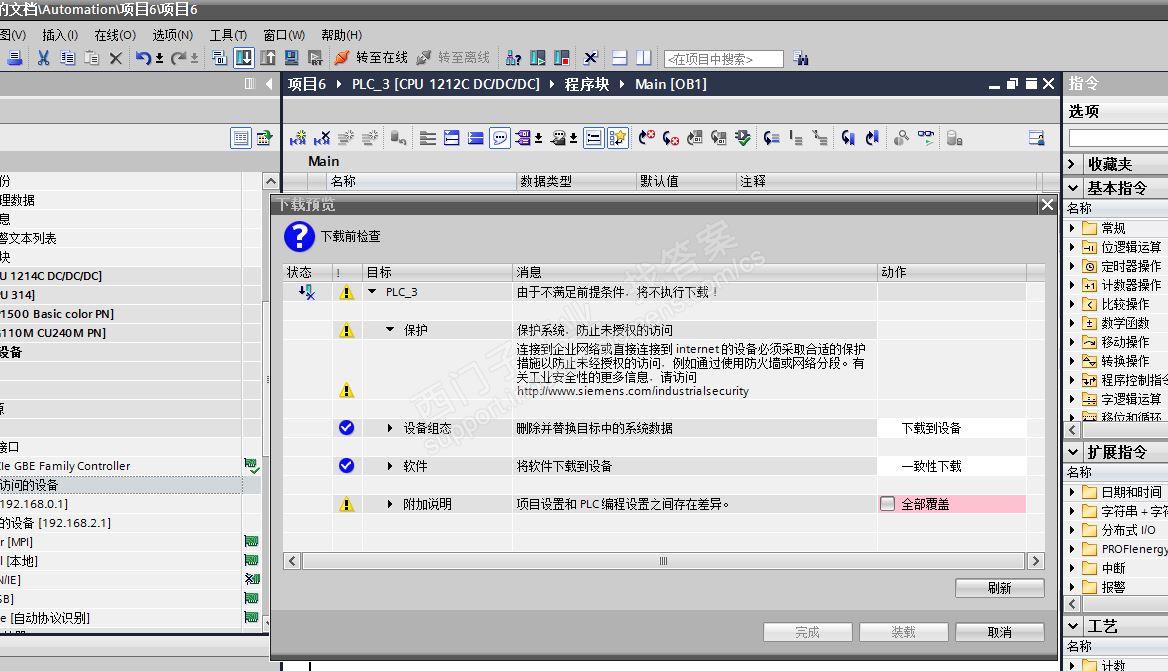Click the Split editor horizontally icon
1168x671 pixels.
tap(619, 57)
